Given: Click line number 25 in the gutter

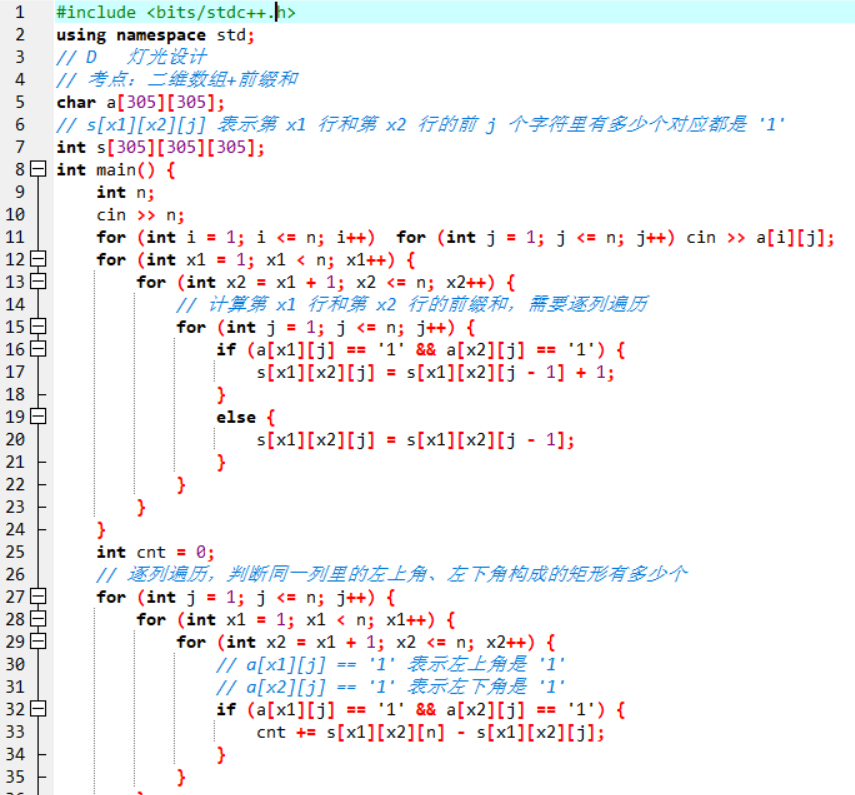Looking at the screenshot, I should (x=15, y=552).
